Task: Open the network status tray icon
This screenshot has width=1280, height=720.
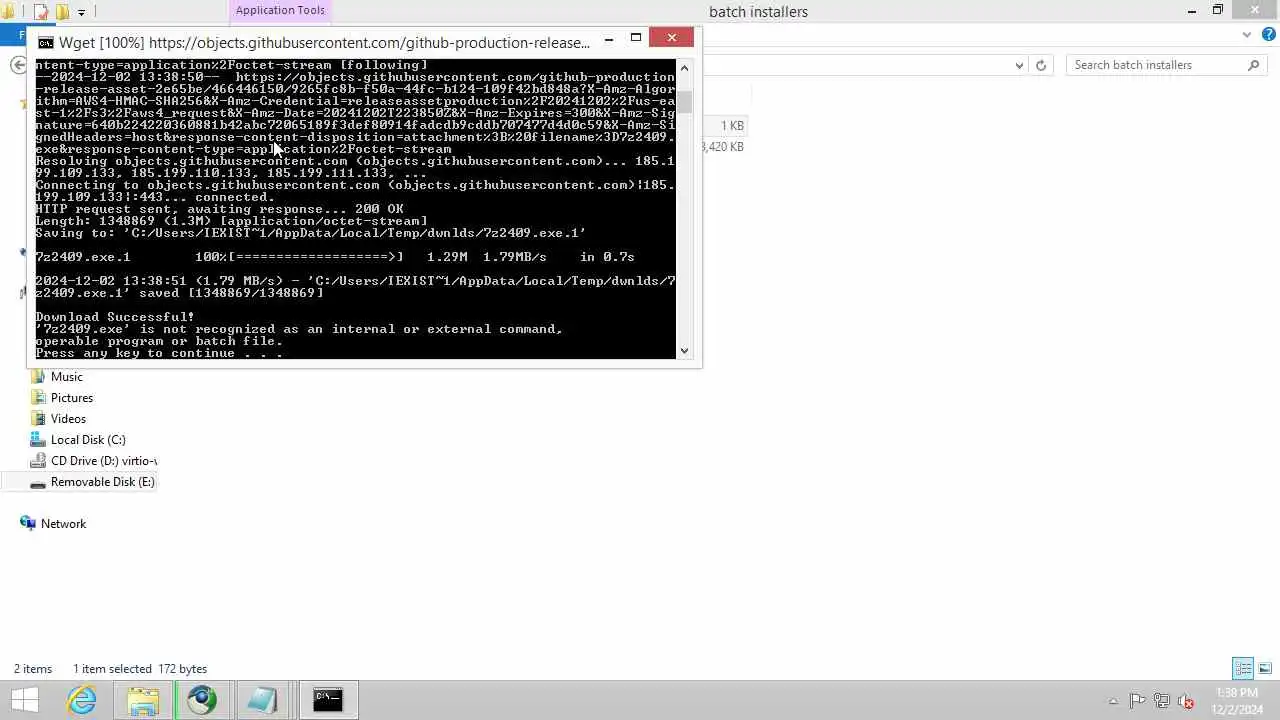Action: [1162, 701]
